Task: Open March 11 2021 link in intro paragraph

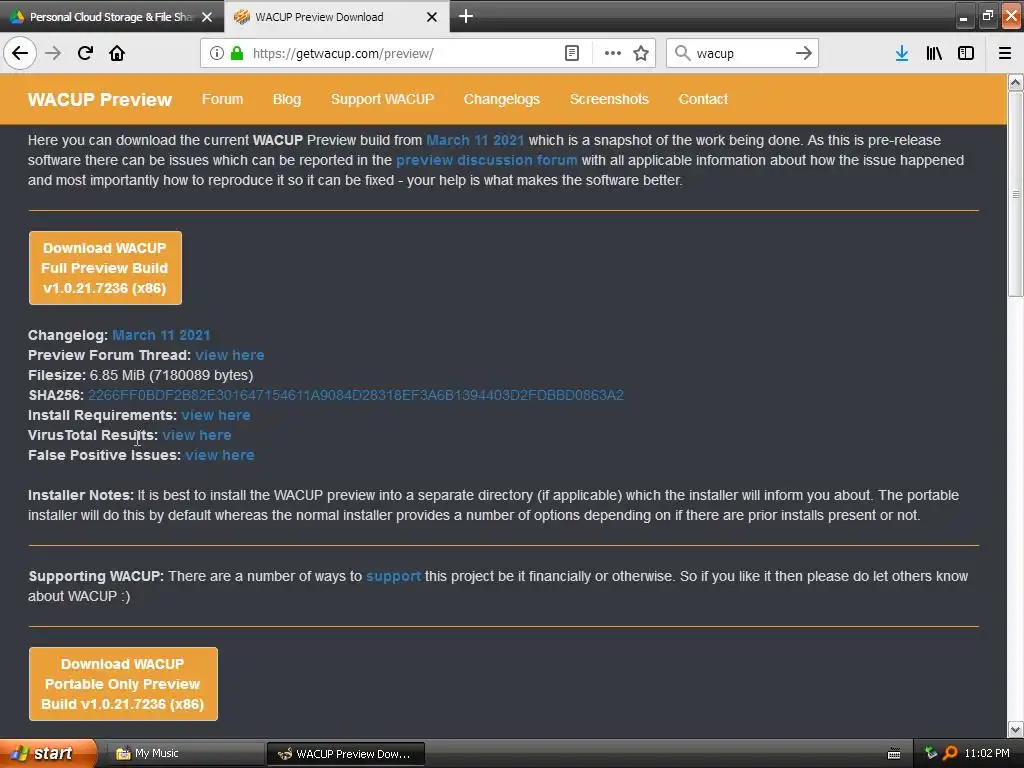Action: click(x=475, y=140)
